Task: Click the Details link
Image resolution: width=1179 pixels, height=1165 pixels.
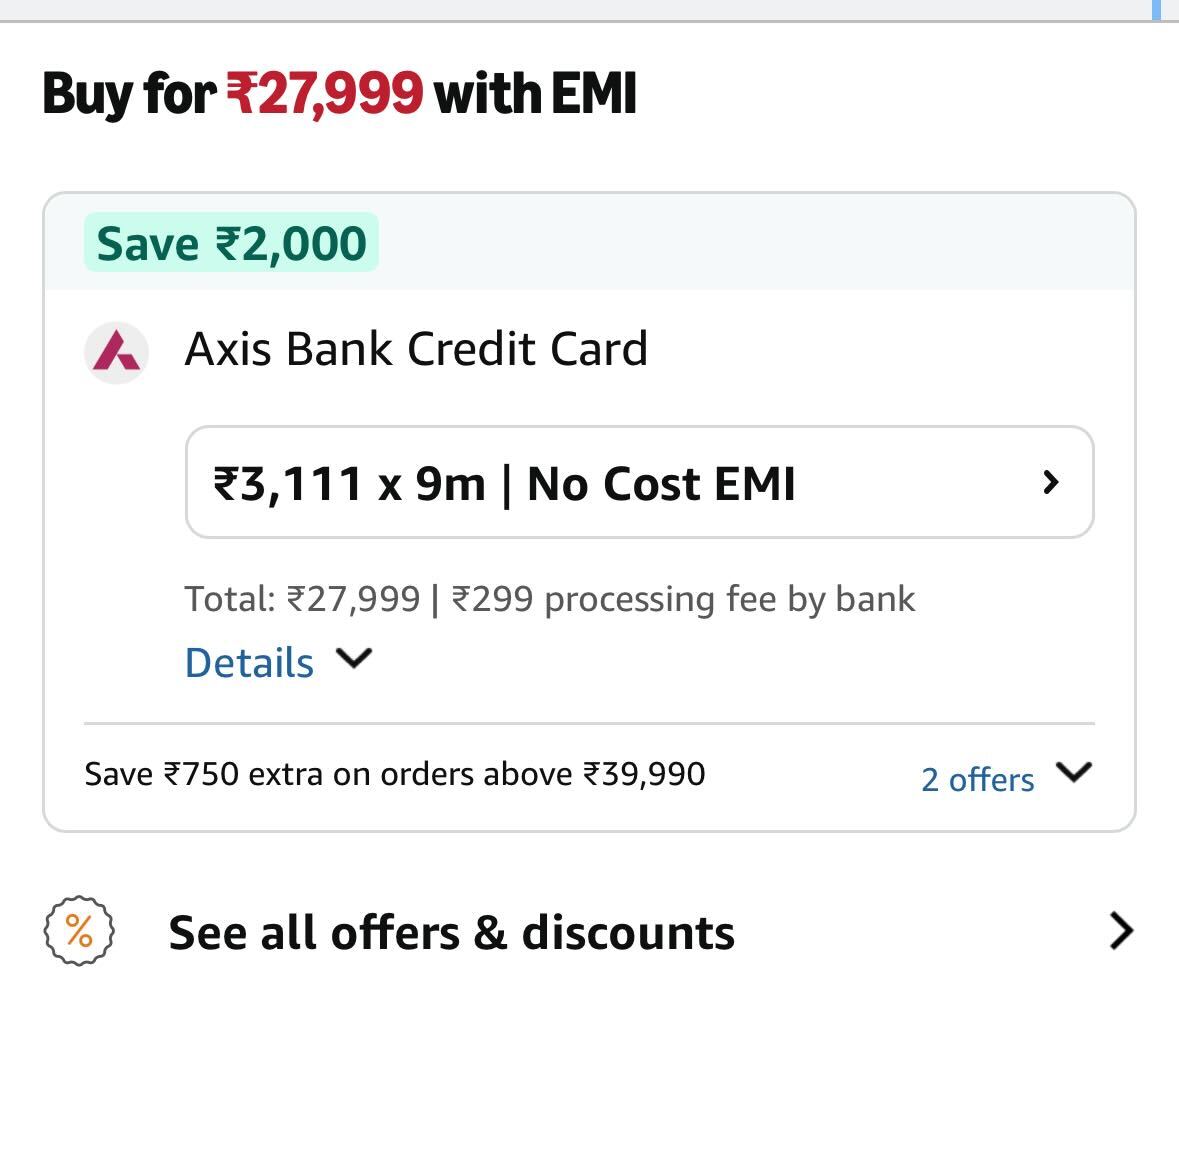Action: tap(249, 663)
